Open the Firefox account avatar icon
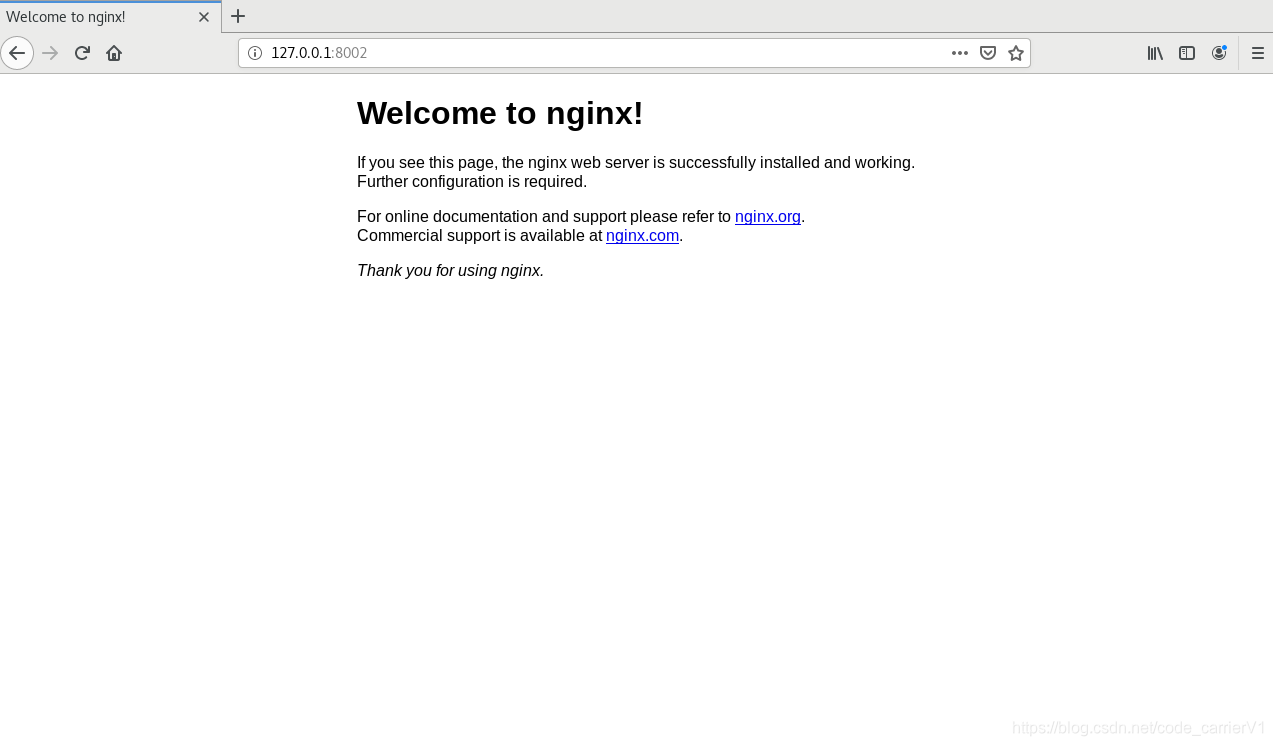The image size is (1273, 746). point(1219,53)
